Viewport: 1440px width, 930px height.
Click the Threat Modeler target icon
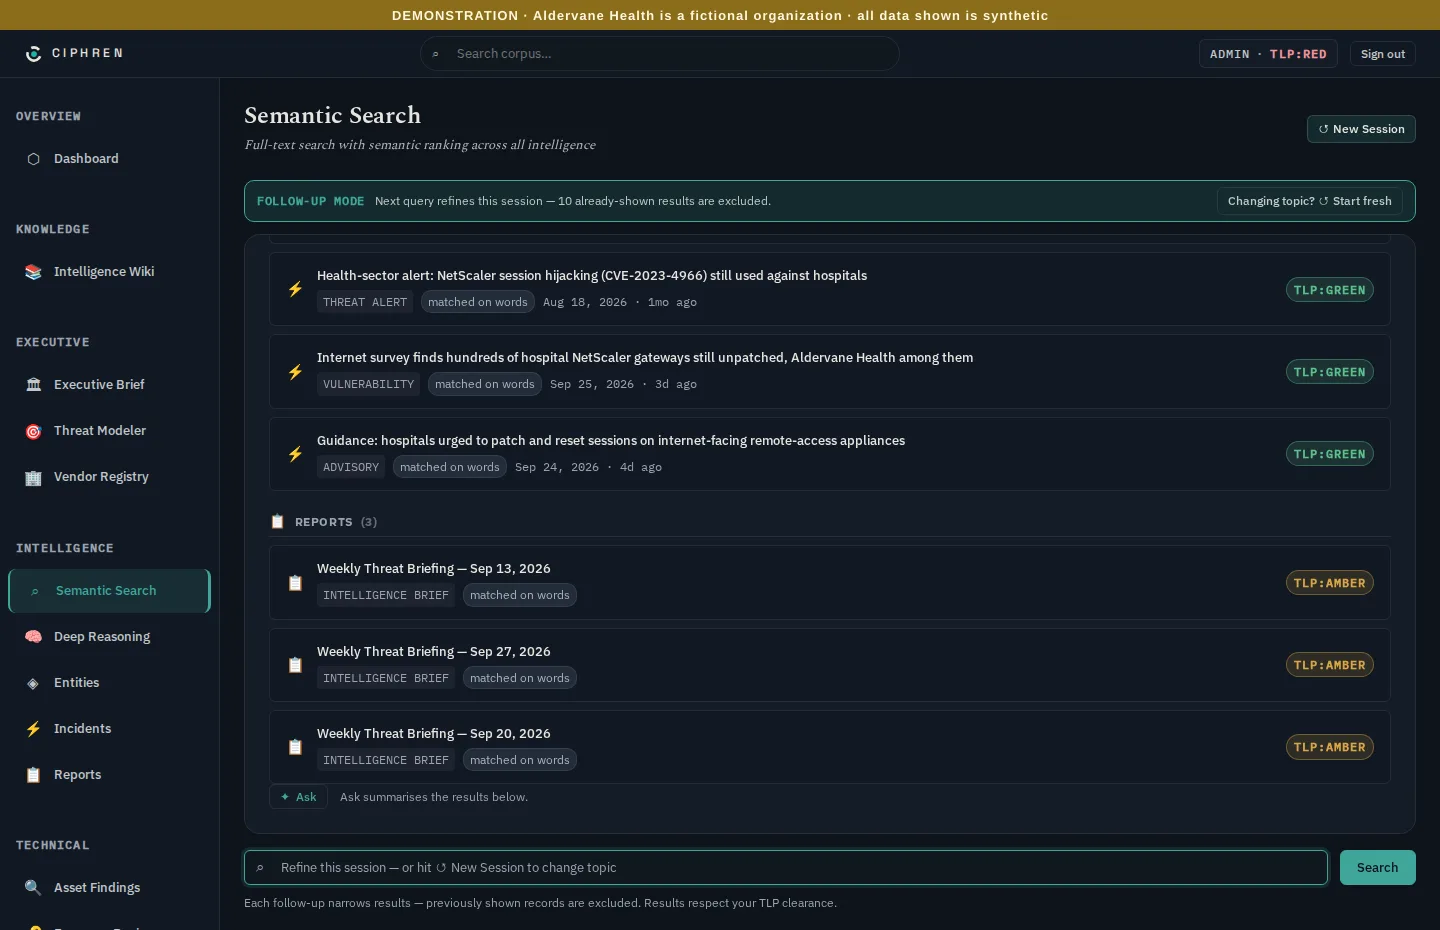33,431
